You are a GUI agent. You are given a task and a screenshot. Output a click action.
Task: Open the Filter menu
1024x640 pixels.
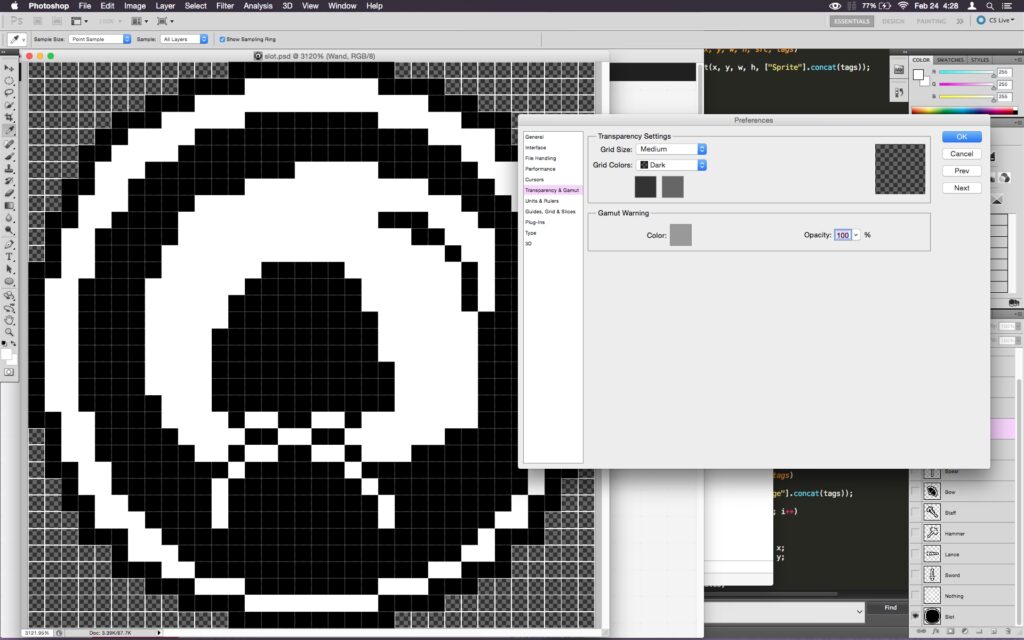click(225, 6)
